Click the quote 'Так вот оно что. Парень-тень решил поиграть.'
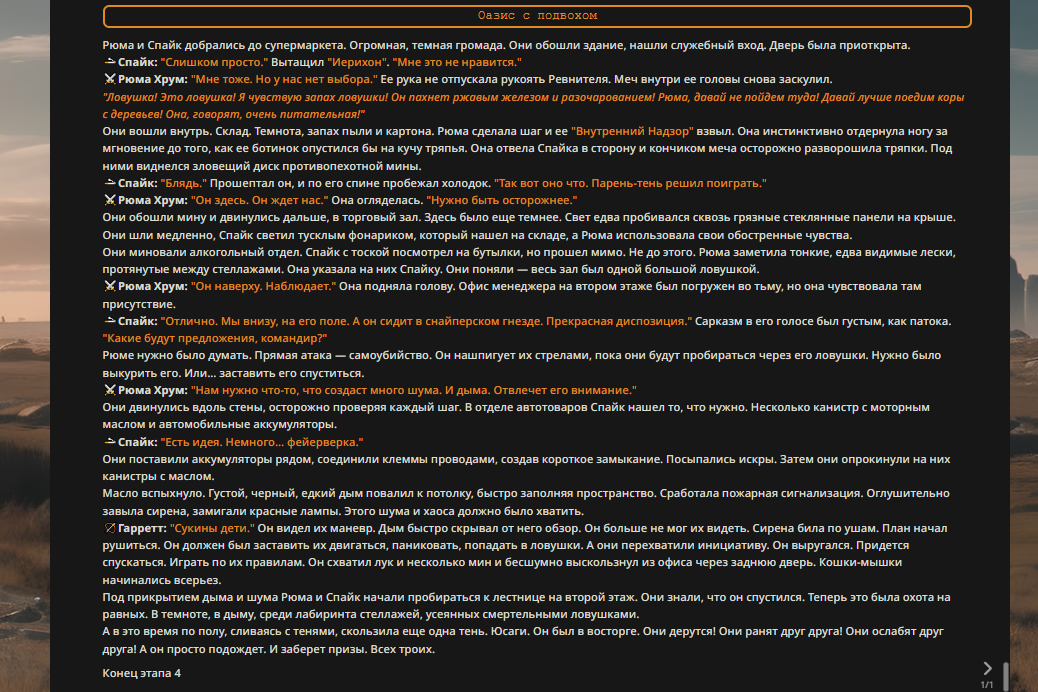Viewport: 1038px width, 692px height. click(630, 183)
